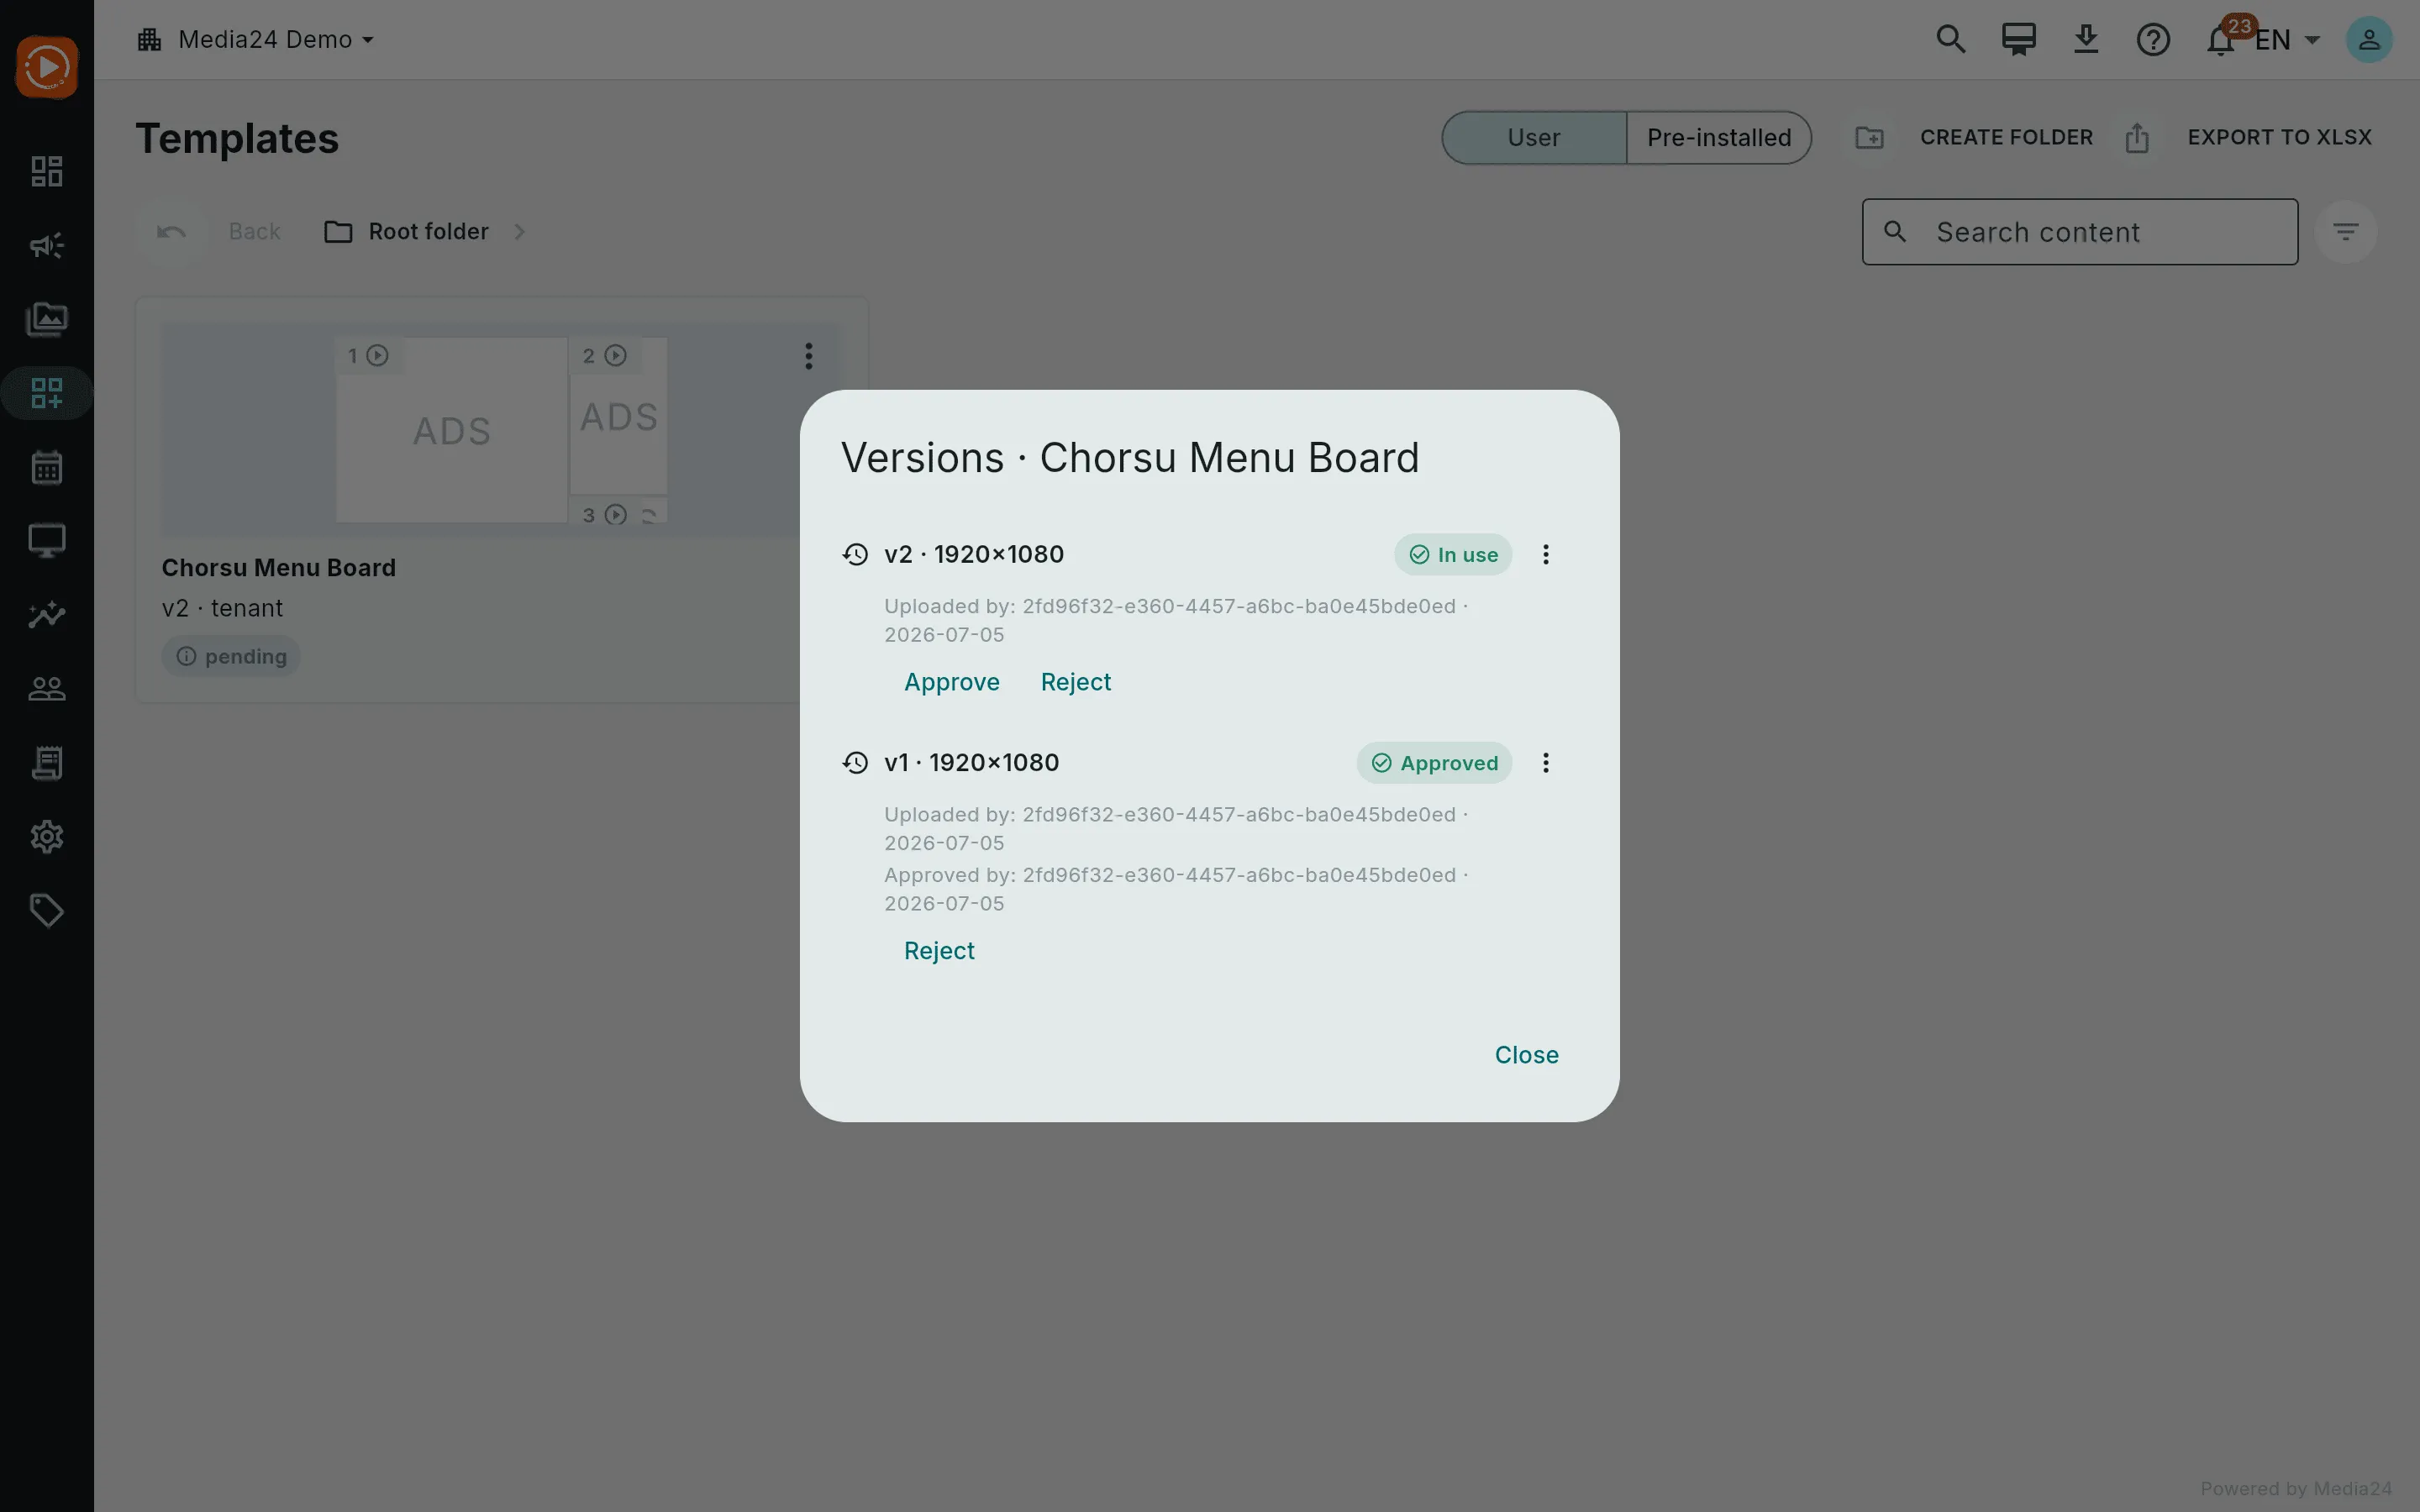Click the search magnifier in top bar

[x=1950, y=40]
